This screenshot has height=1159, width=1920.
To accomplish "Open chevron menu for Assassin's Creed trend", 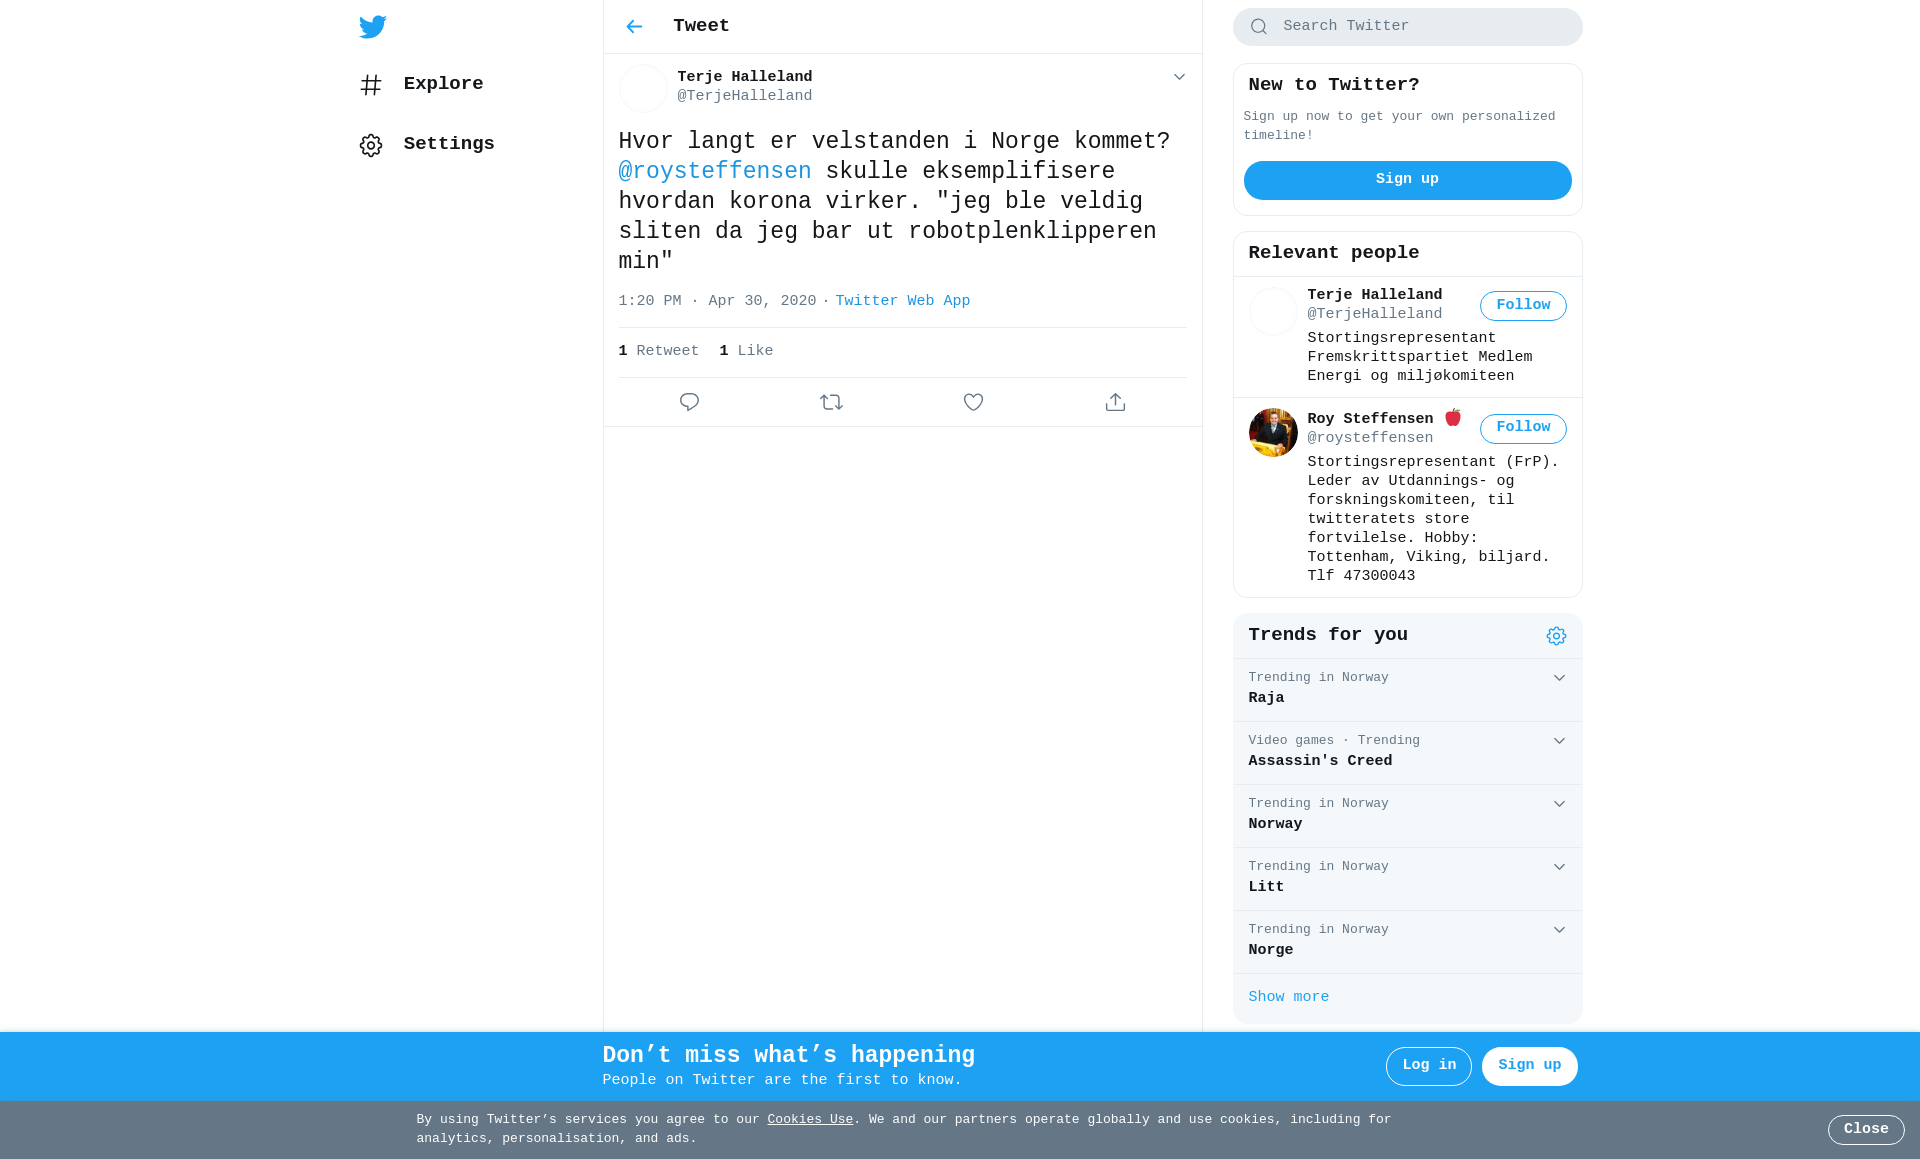I will (x=1559, y=741).
